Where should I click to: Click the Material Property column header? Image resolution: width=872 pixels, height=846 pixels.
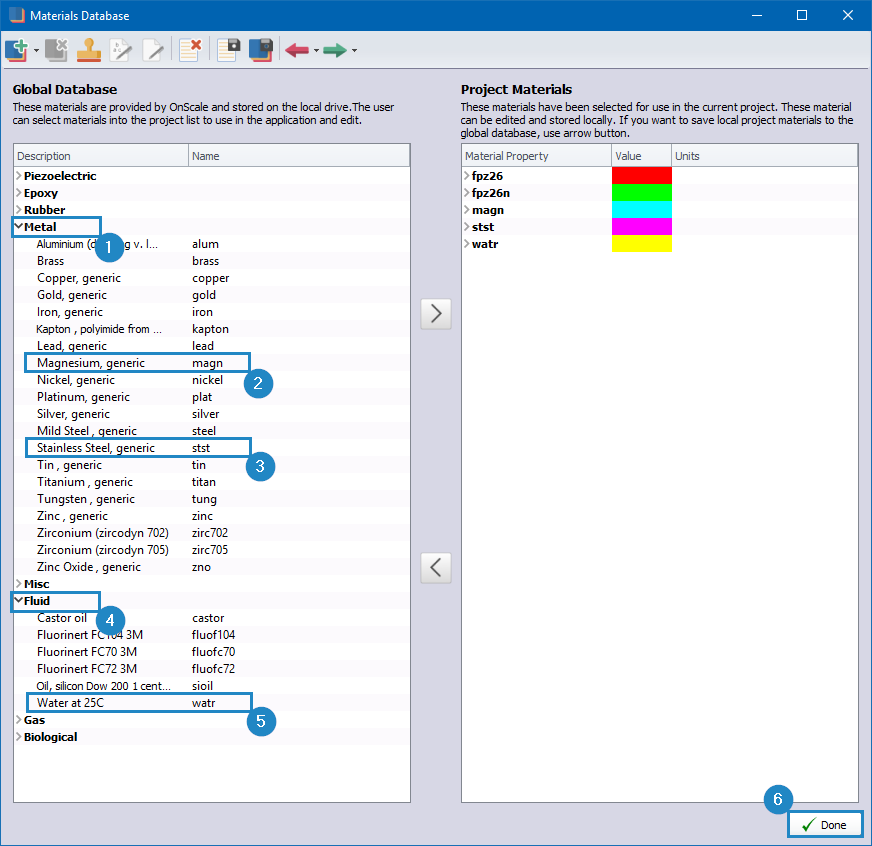coord(537,156)
